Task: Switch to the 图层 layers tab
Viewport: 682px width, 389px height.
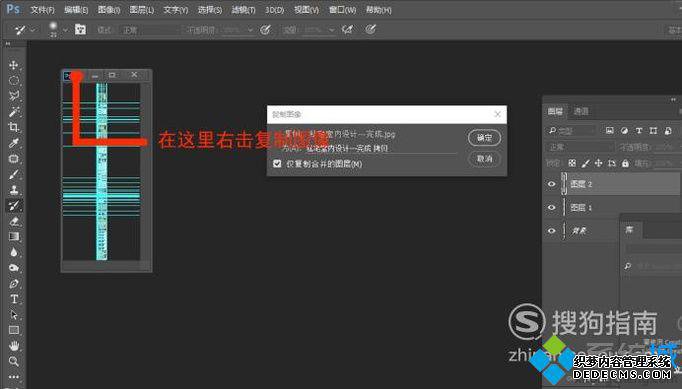Action: tap(555, 111)
